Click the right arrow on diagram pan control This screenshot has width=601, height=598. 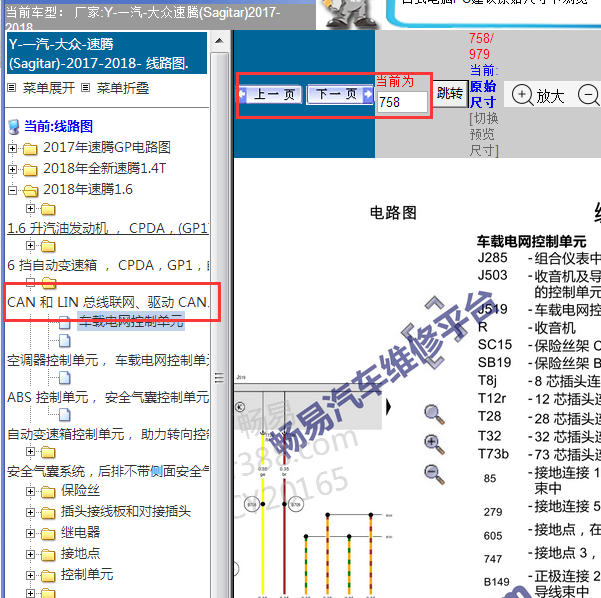pyautogui.click(x=461, y=331)
